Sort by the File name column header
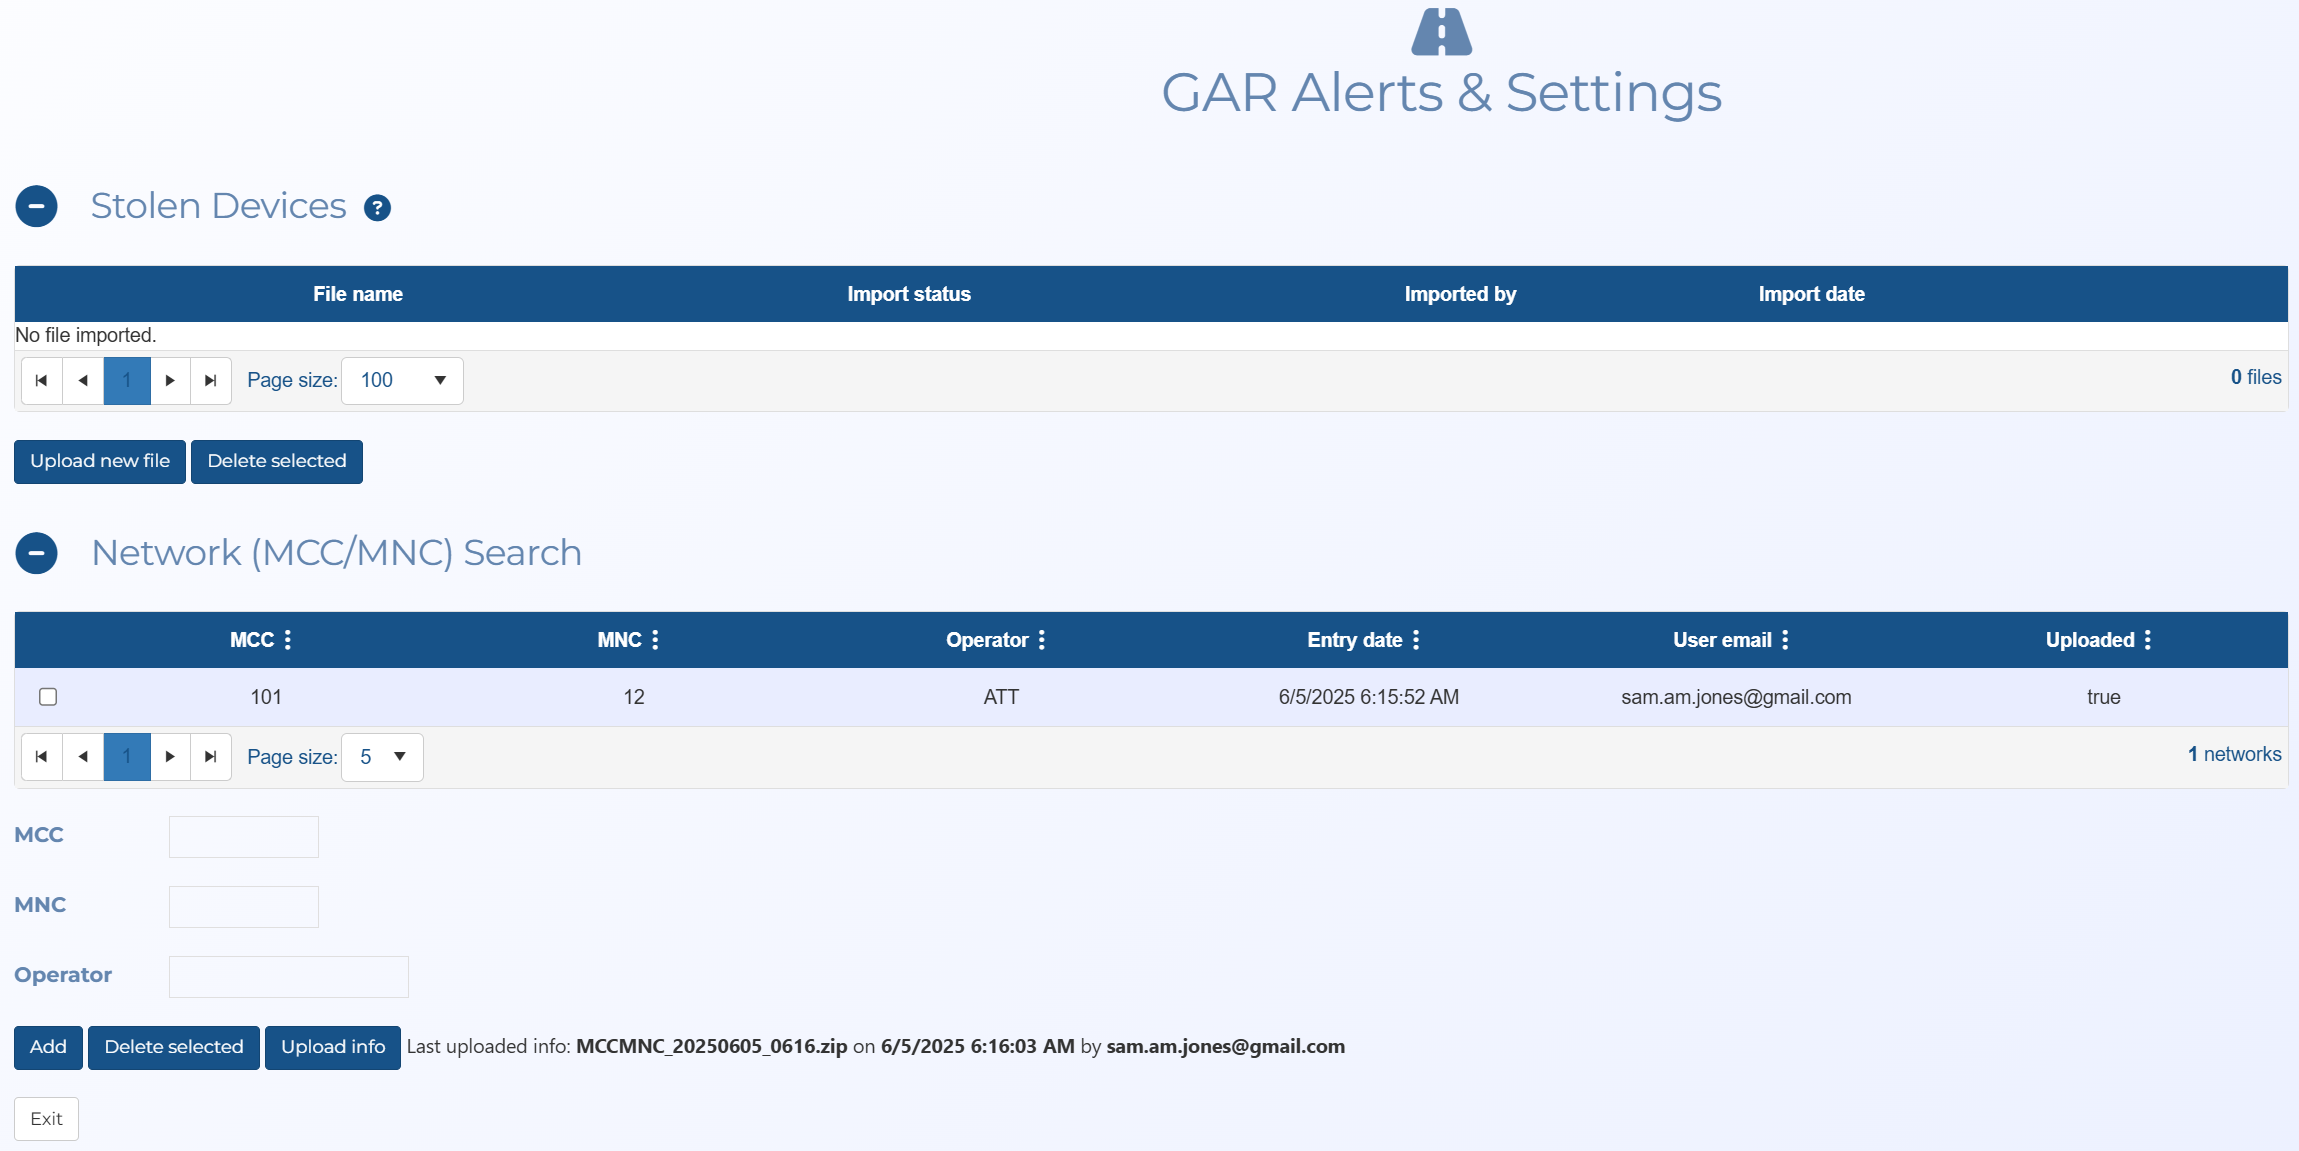The height and width of the screenshot is (1151, 2299). [x=357, y=294]
